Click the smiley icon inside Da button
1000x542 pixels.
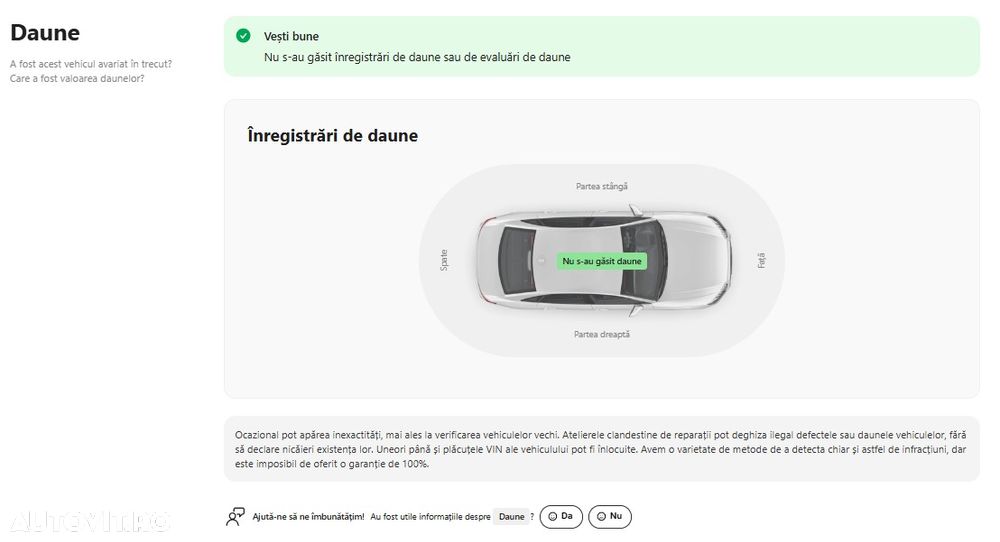pos(552,517)
